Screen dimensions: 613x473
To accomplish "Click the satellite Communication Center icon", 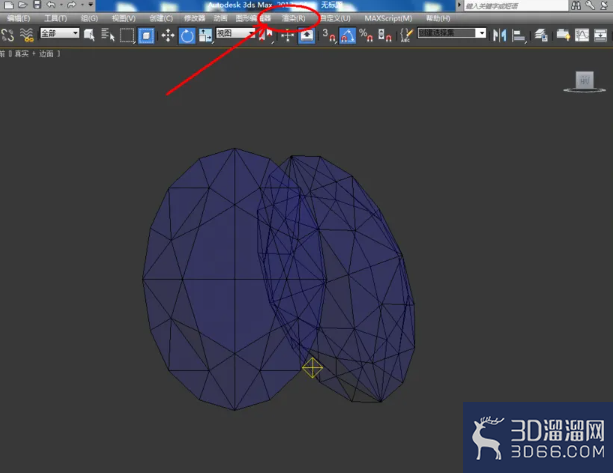I will click(x=604, y=5).
